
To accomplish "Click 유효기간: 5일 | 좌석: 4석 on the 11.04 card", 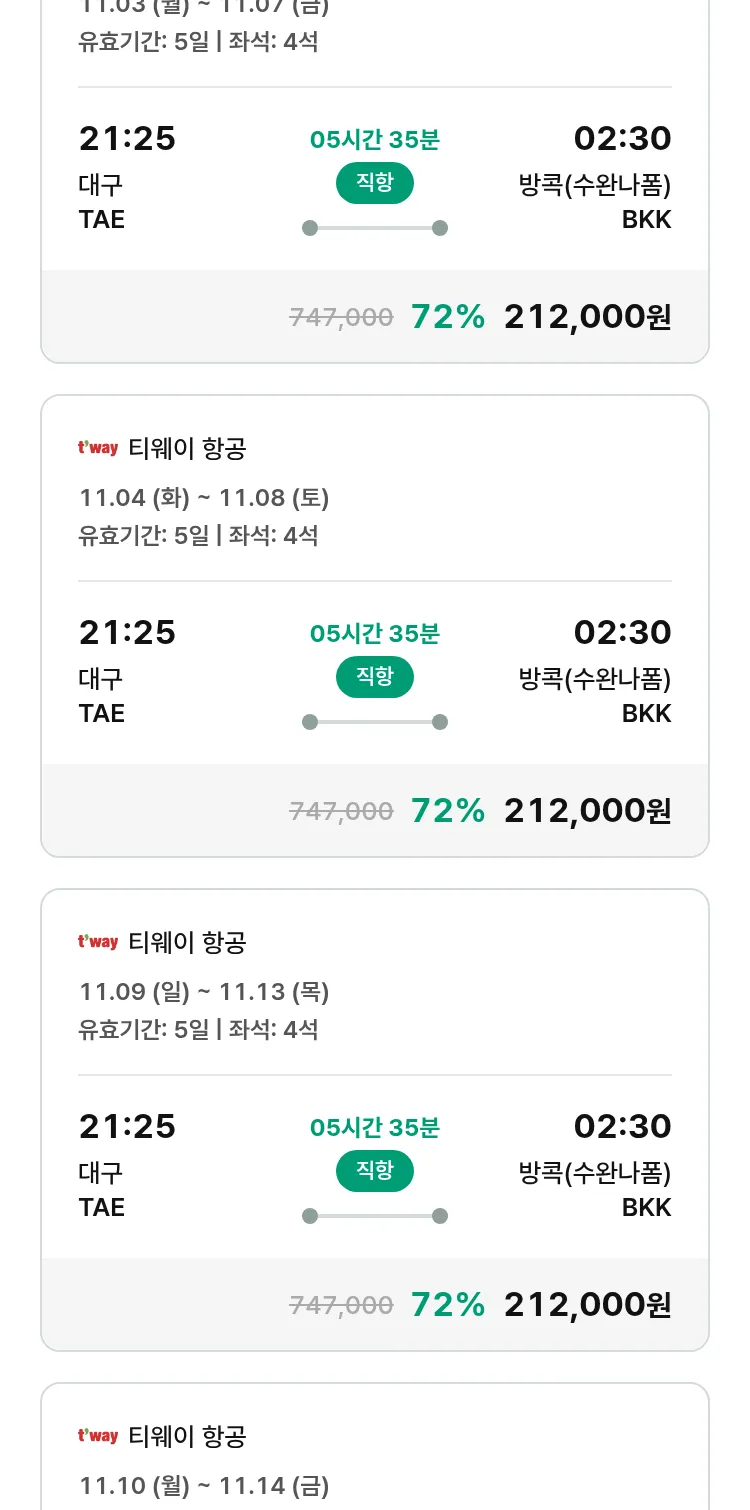I will click(198, 535).
